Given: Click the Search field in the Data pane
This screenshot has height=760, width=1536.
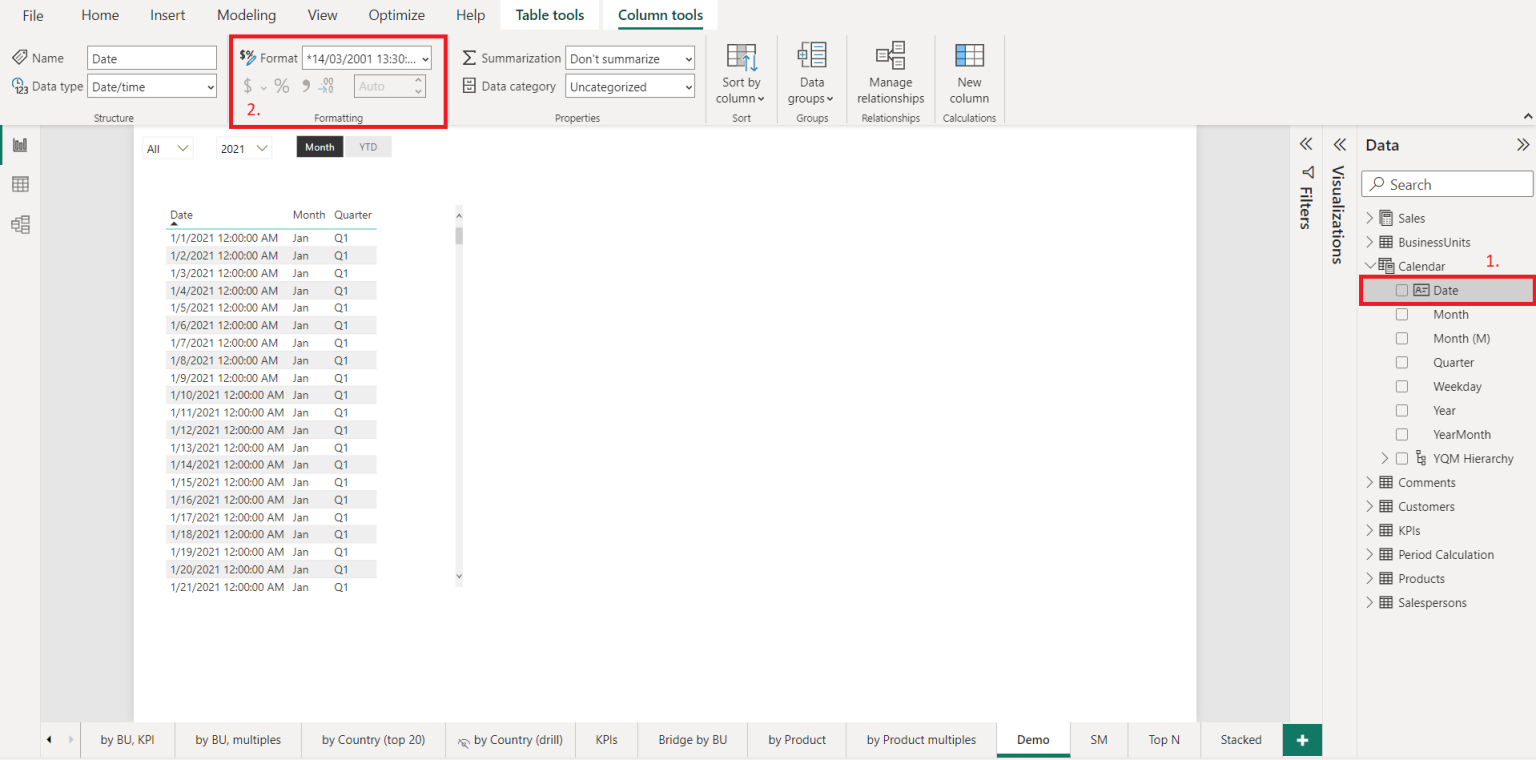Looking at the screenshot, I should pos(1446,183).
